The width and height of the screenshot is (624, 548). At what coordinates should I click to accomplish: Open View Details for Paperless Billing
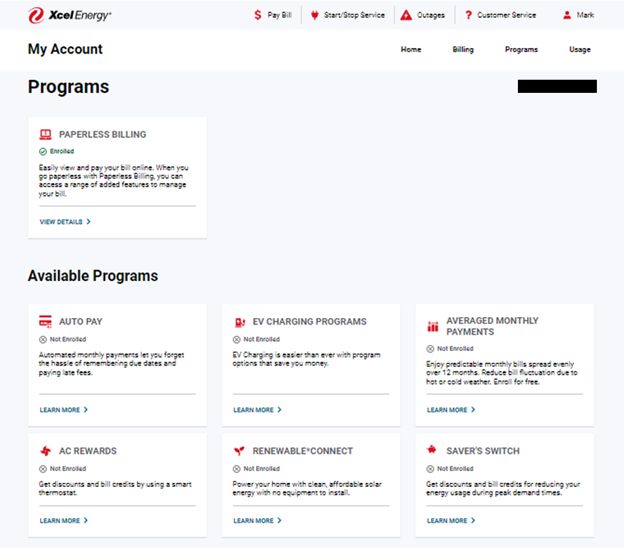click(x=65, y=222)
